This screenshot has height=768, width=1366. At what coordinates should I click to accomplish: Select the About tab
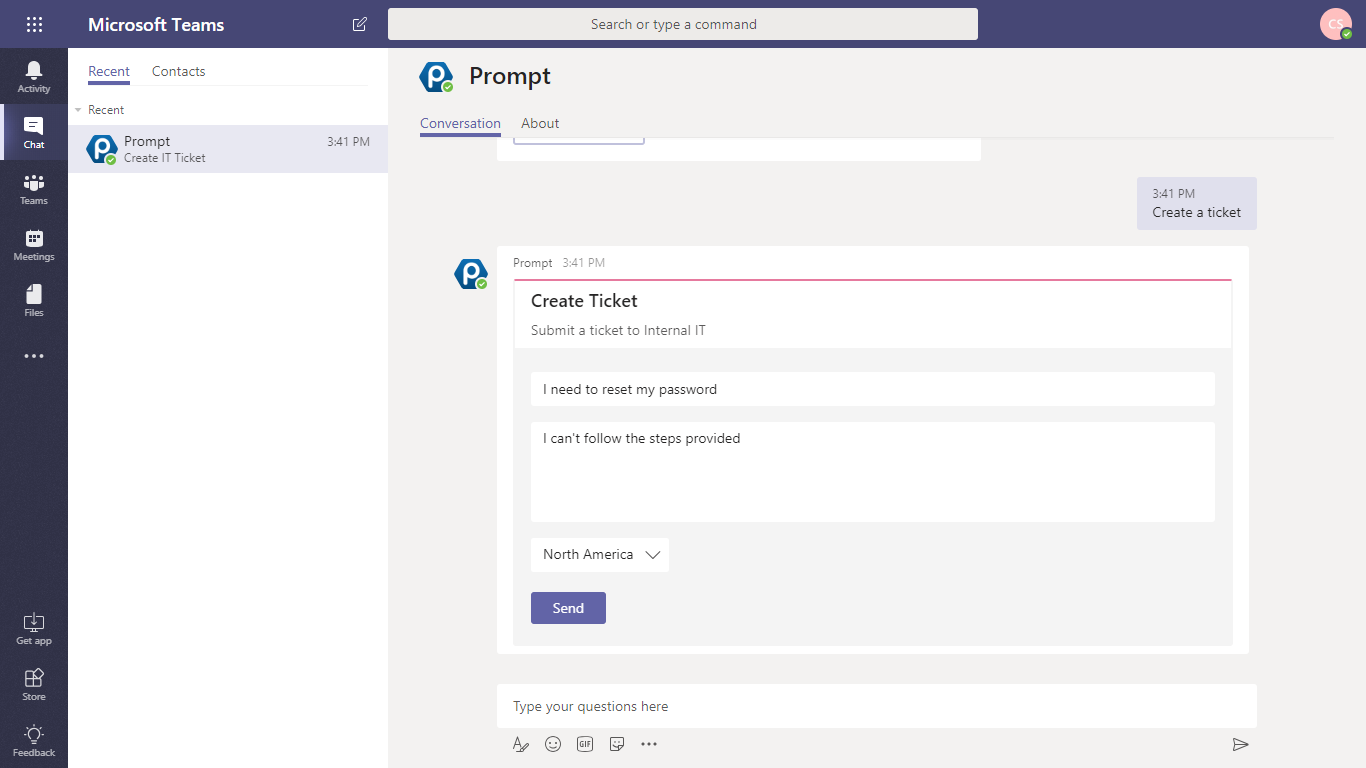540,124
